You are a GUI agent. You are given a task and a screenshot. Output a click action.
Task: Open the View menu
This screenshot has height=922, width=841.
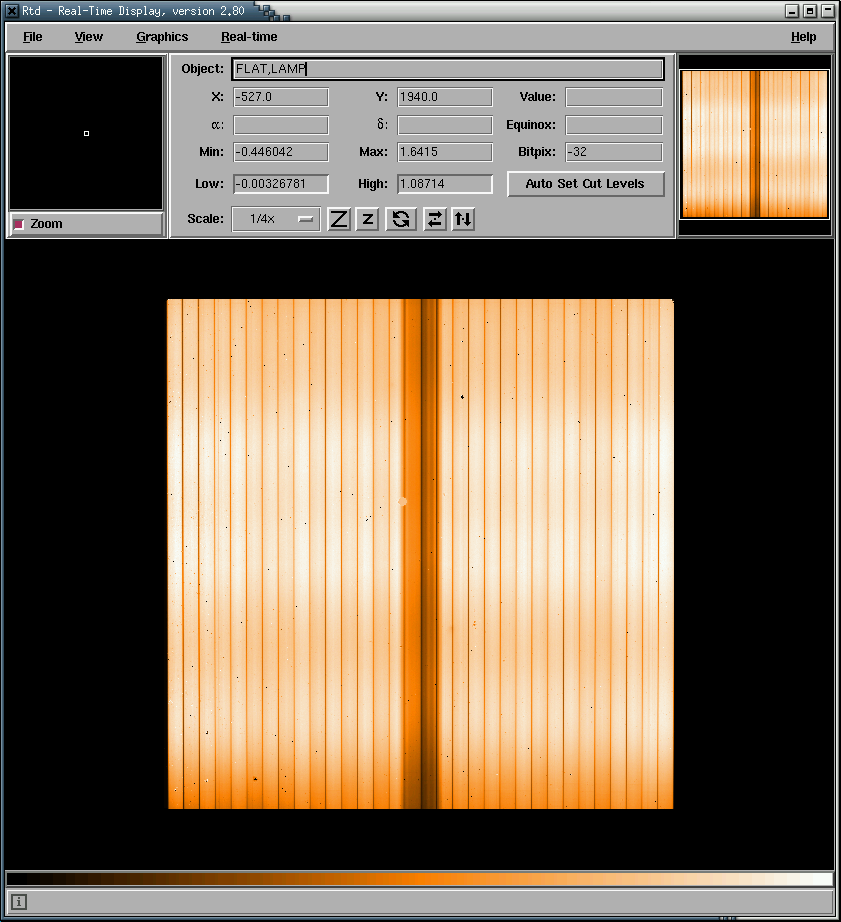(x=88, y=37)
